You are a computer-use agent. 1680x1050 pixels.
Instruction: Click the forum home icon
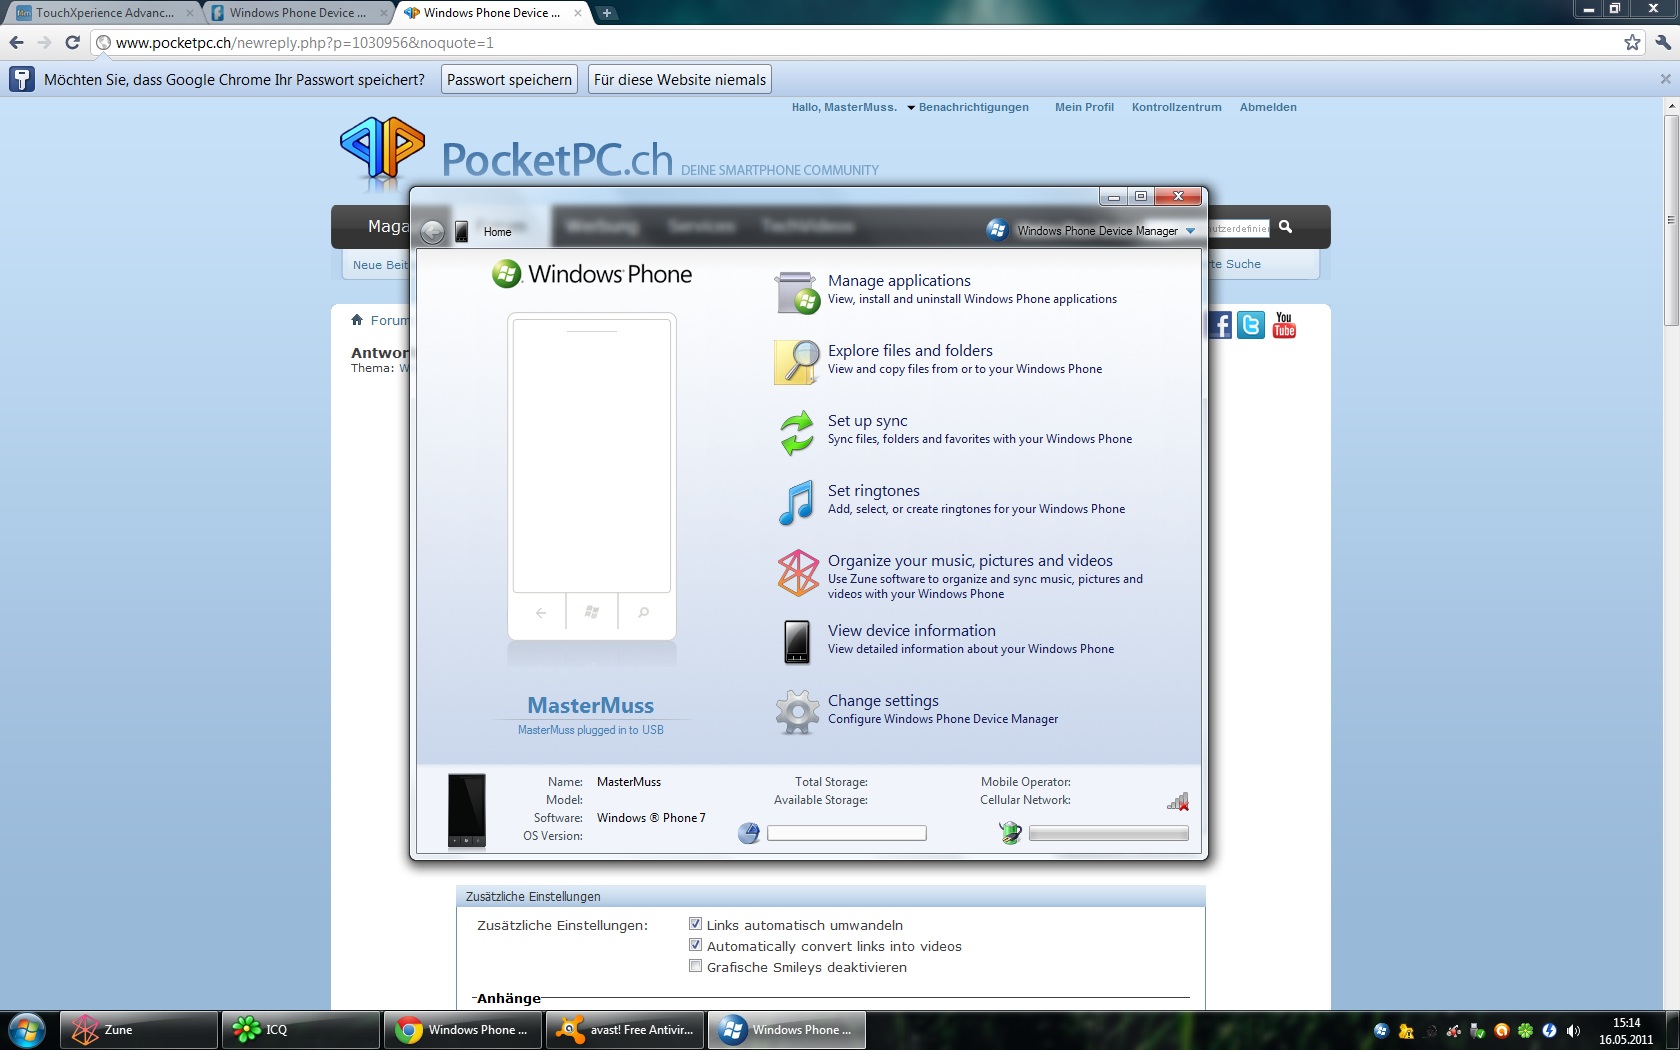pyautogui.click(x=357, y=320)
